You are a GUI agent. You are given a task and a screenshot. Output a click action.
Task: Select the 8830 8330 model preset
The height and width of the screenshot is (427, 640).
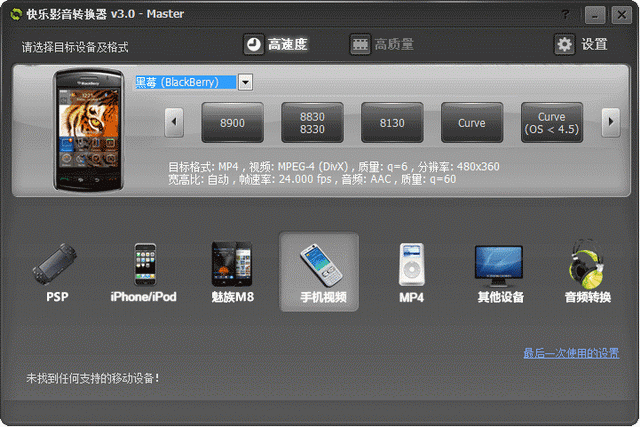point(312,122)
